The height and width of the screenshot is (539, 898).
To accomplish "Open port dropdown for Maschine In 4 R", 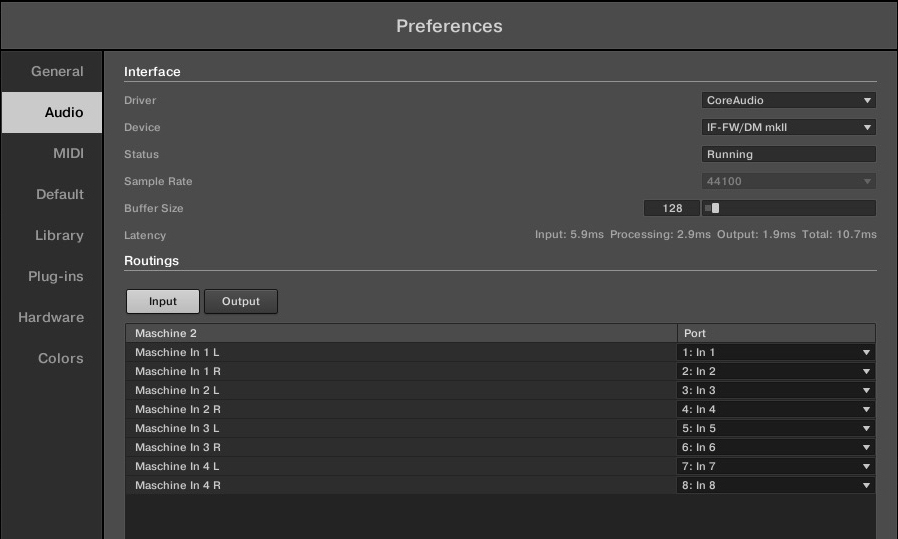I will (776, 485).
